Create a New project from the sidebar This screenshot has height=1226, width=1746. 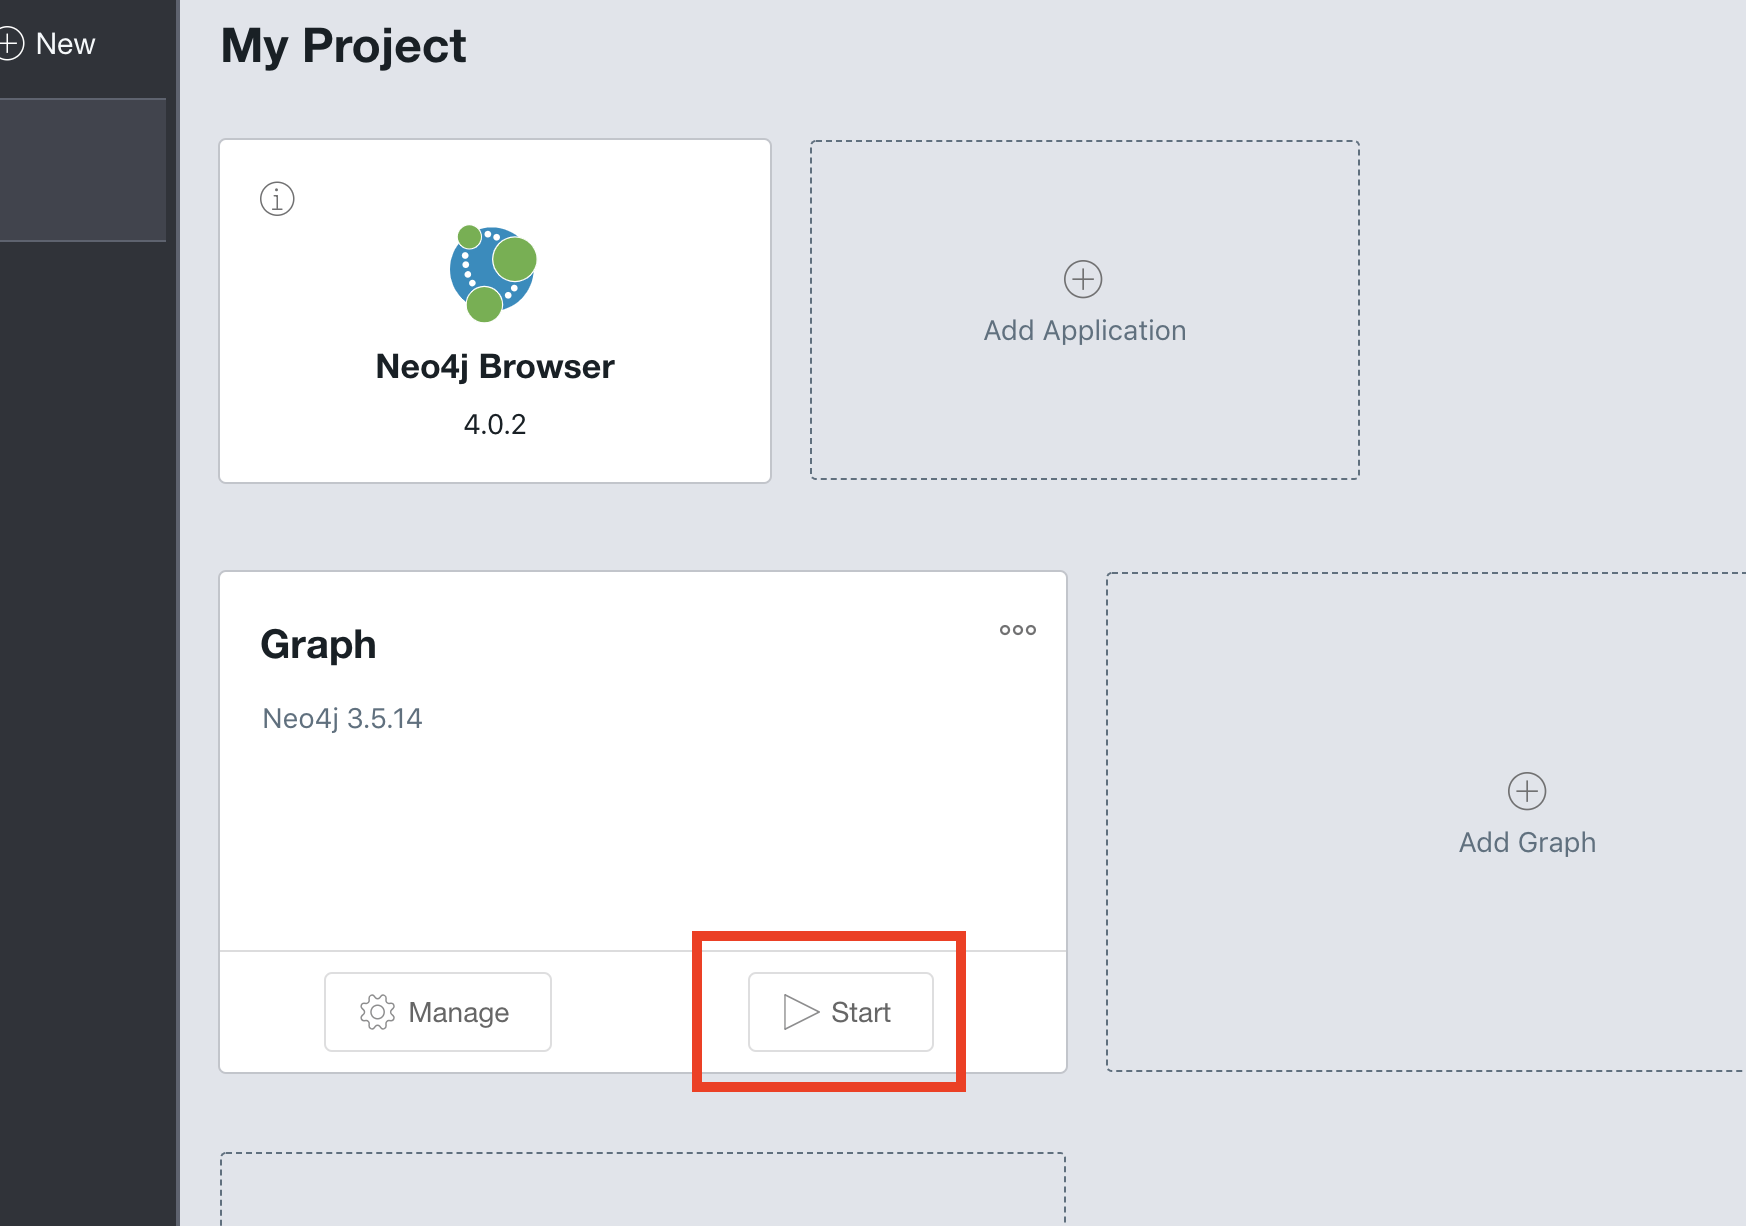[x=50, y=44]
